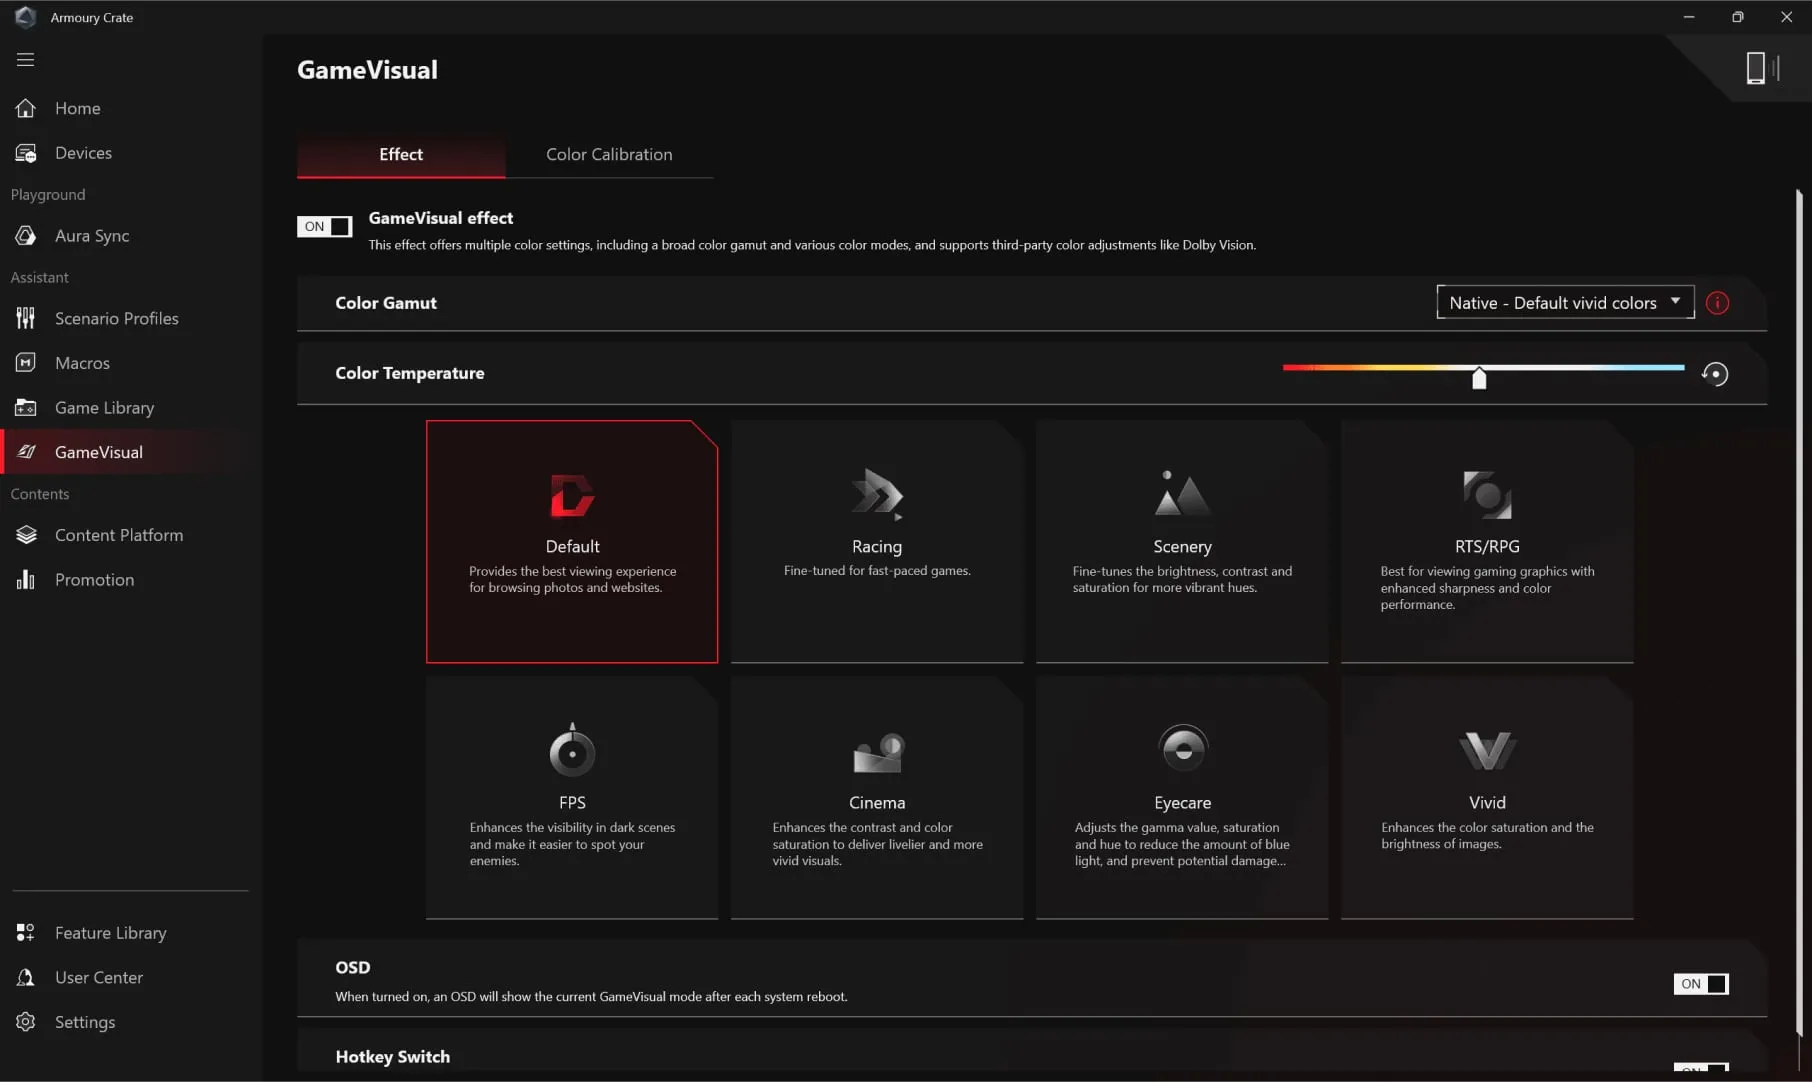1812x1082 pixels.
Task: Click the OSD description text
Action: (x=591, y=997)
